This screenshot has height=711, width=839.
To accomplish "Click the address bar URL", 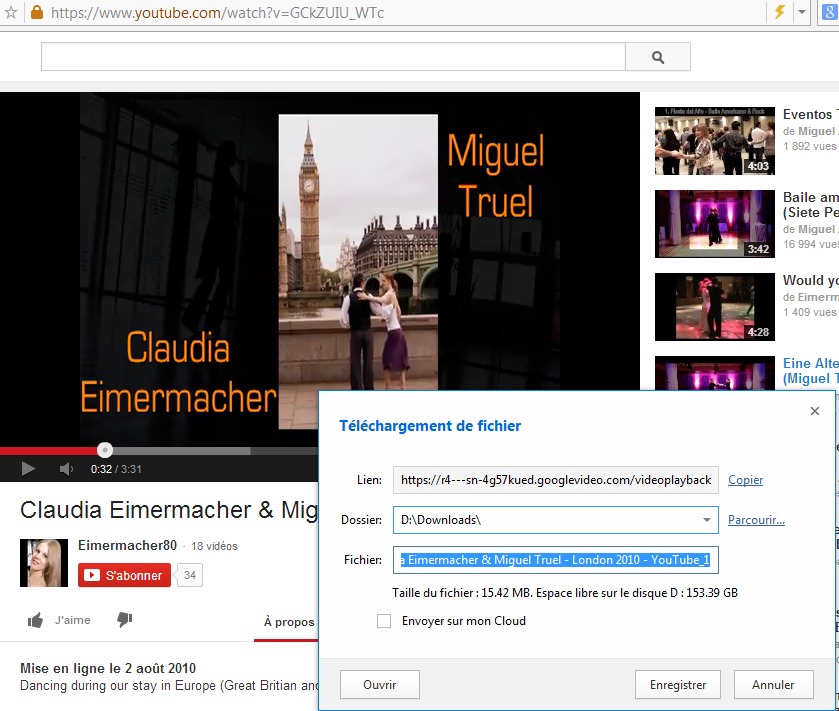I will (x=217, y=12).
